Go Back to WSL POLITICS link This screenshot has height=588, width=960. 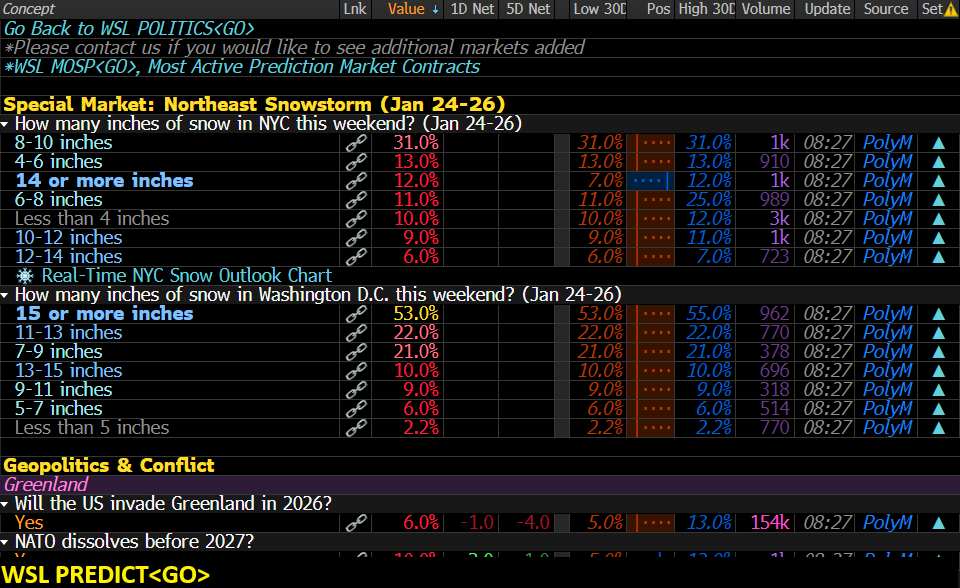tap(129, 29)
